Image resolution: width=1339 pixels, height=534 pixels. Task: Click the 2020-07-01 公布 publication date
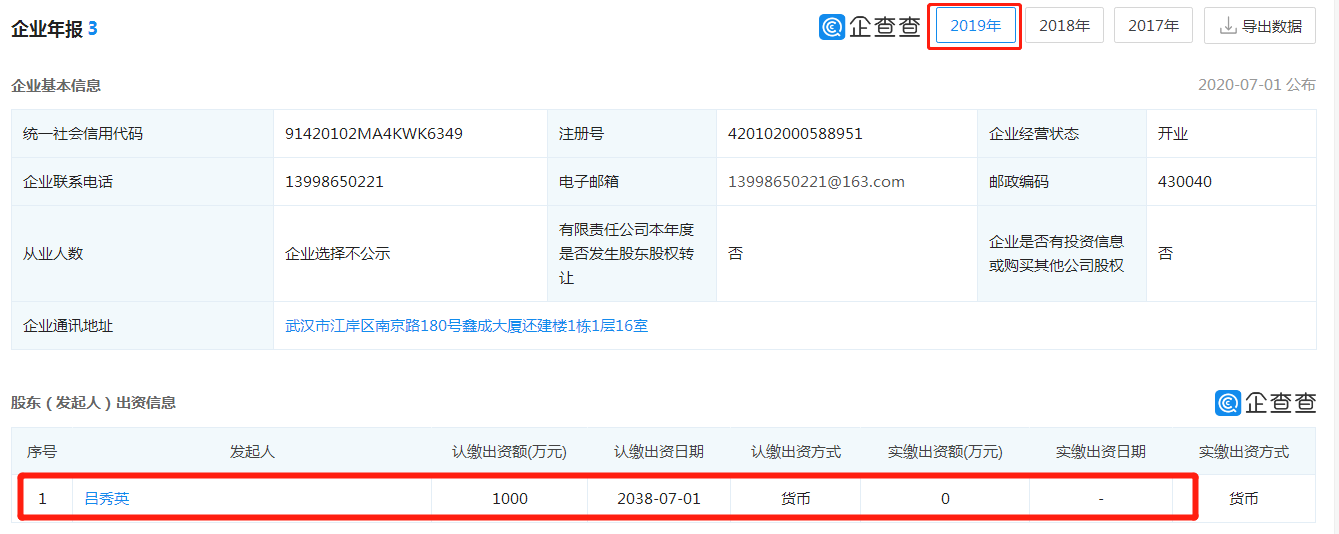[x=1257, y=84]
